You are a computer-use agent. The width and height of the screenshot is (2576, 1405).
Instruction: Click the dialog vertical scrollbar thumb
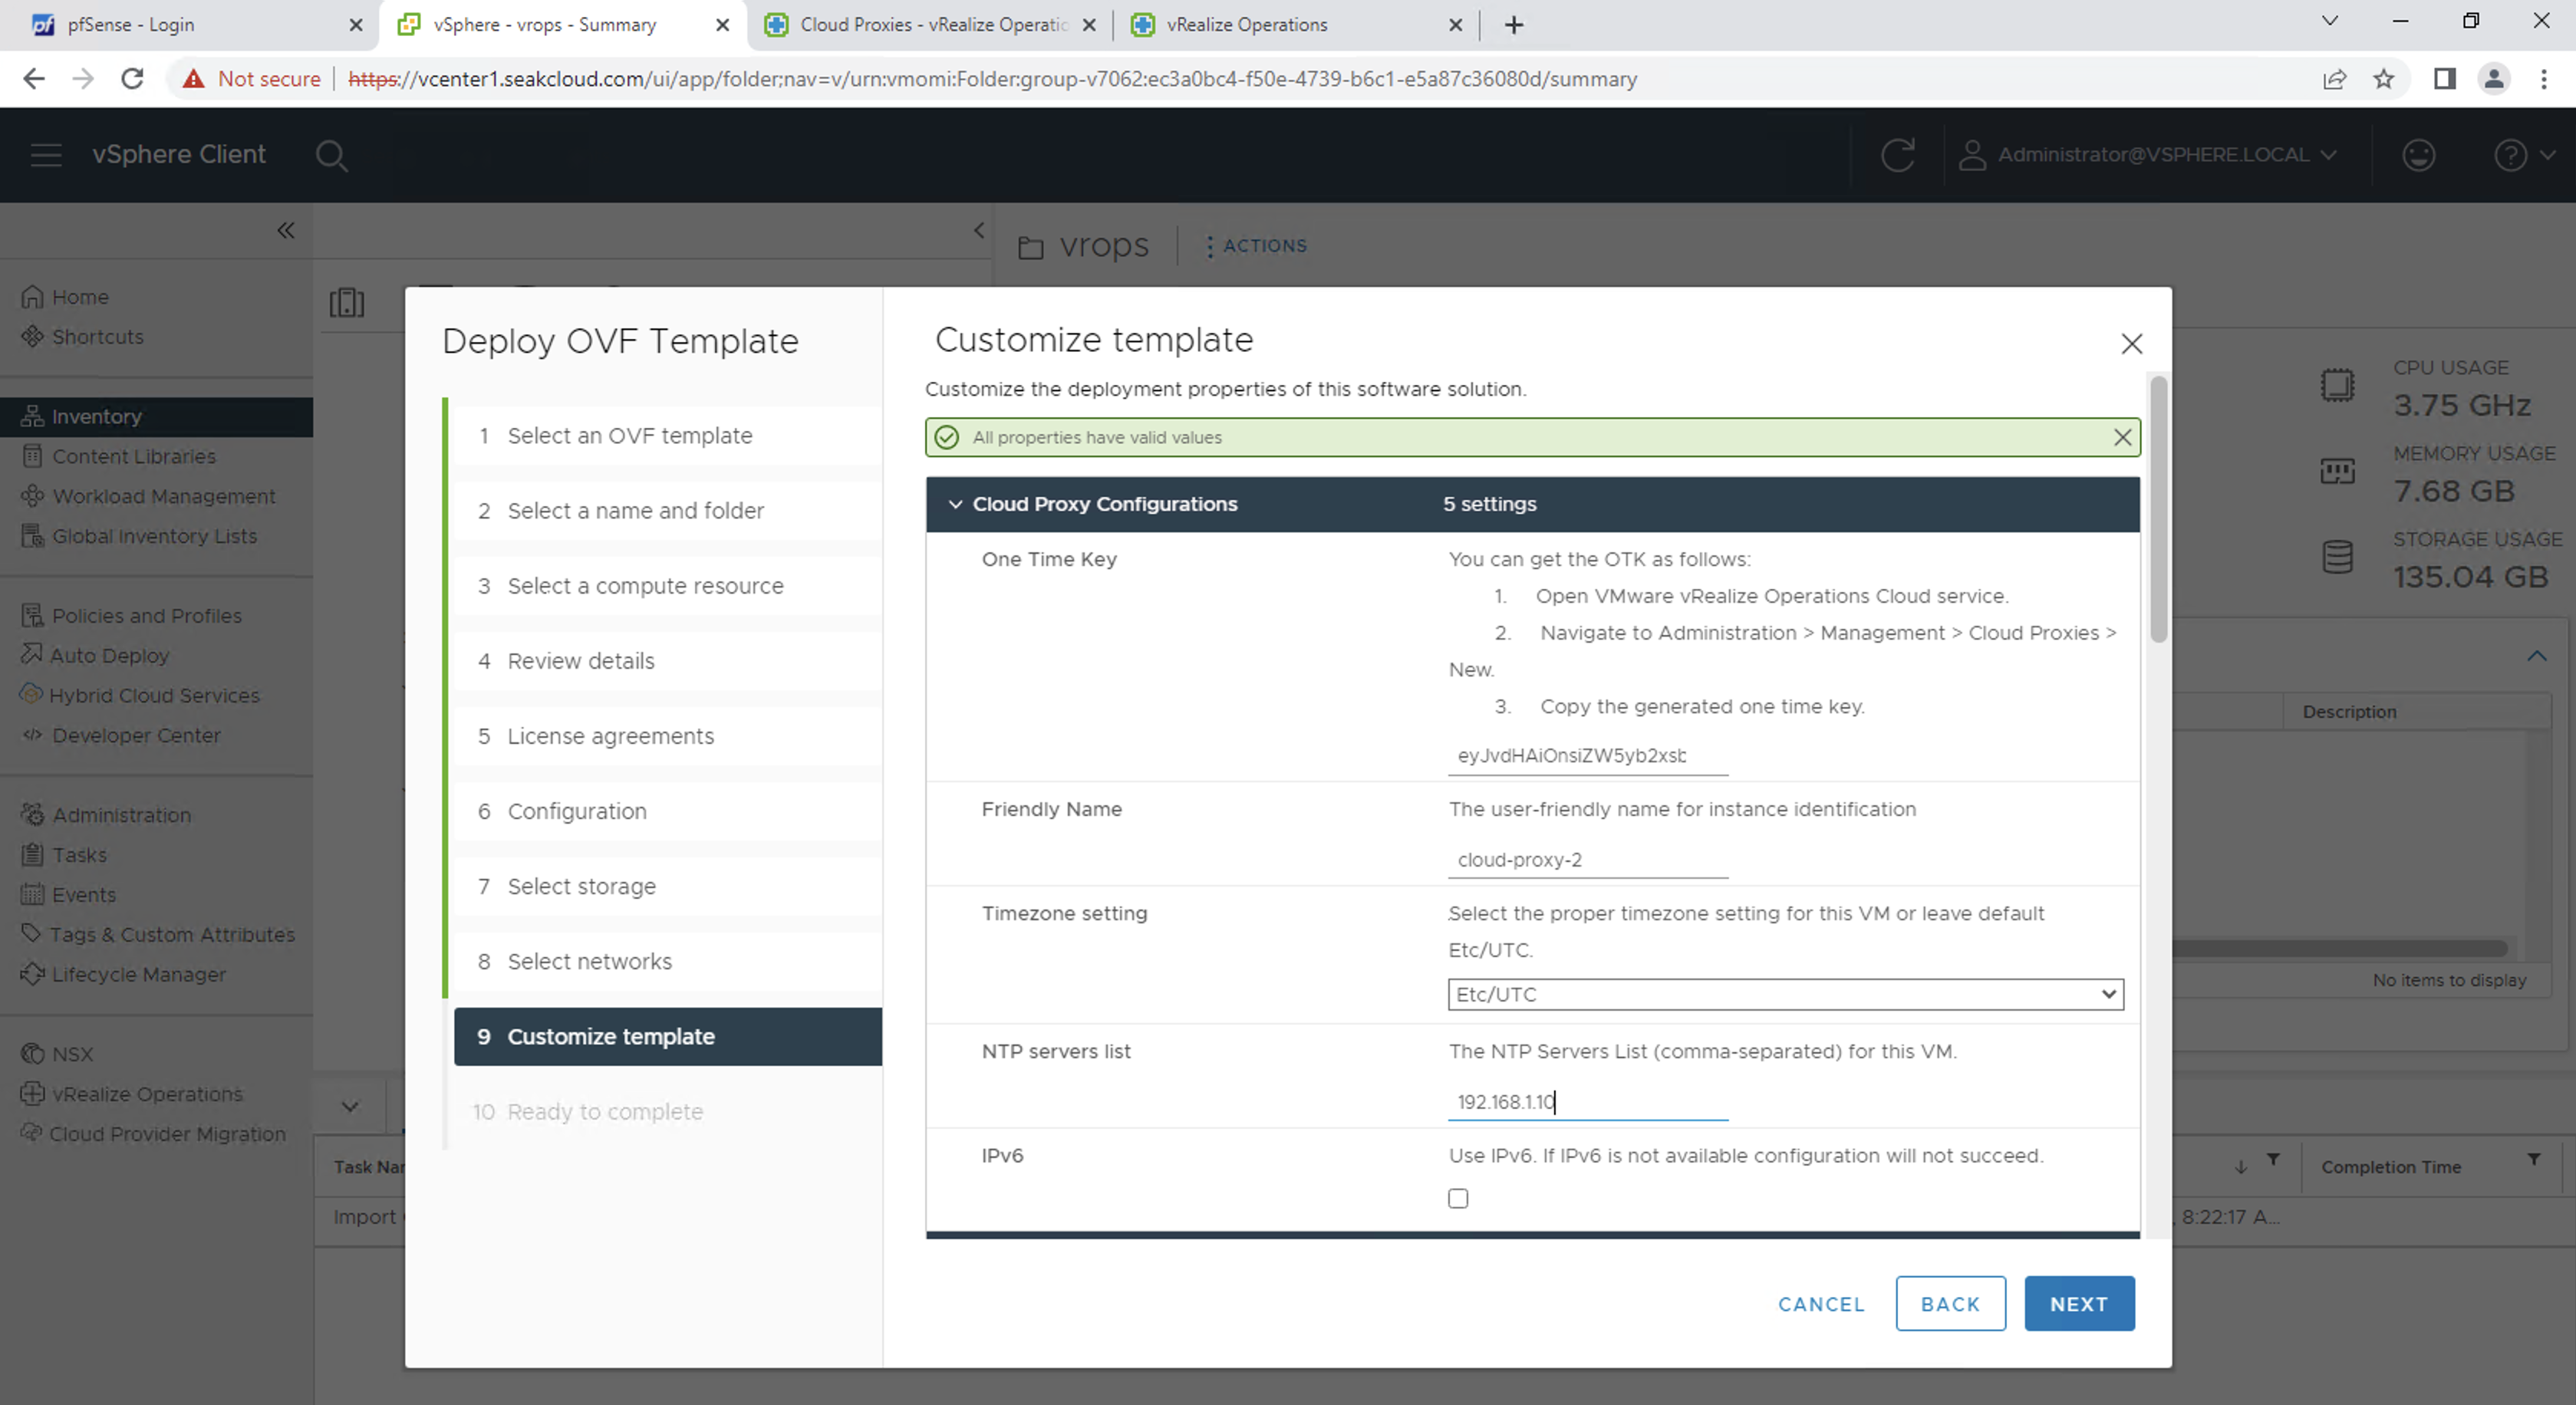2158,510
